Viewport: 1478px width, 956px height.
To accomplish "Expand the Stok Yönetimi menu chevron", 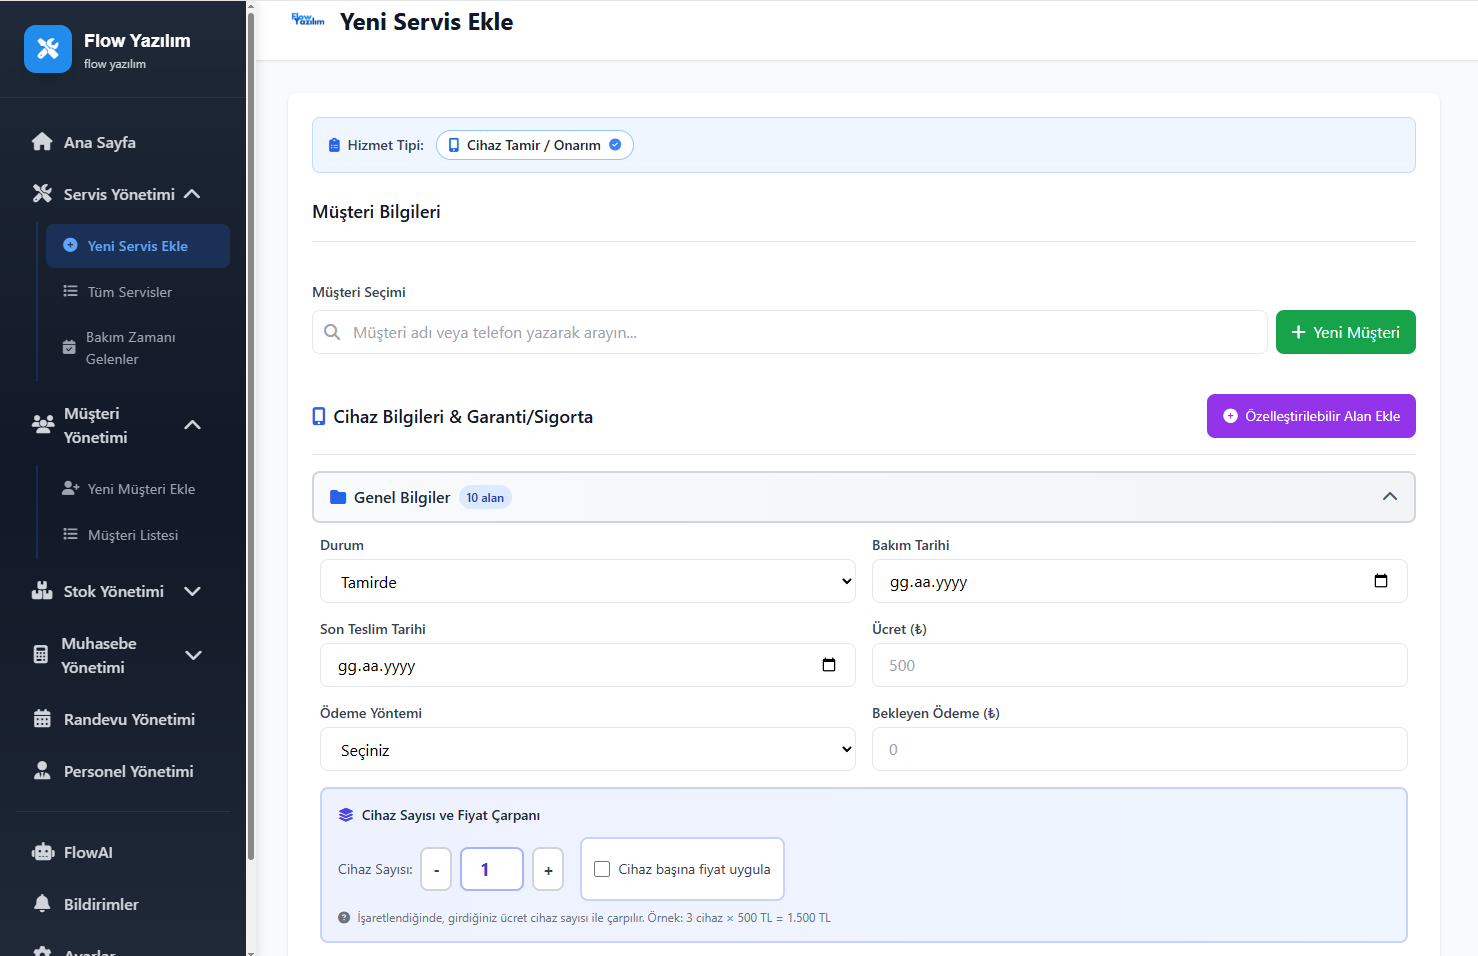I will coord(193,591).
